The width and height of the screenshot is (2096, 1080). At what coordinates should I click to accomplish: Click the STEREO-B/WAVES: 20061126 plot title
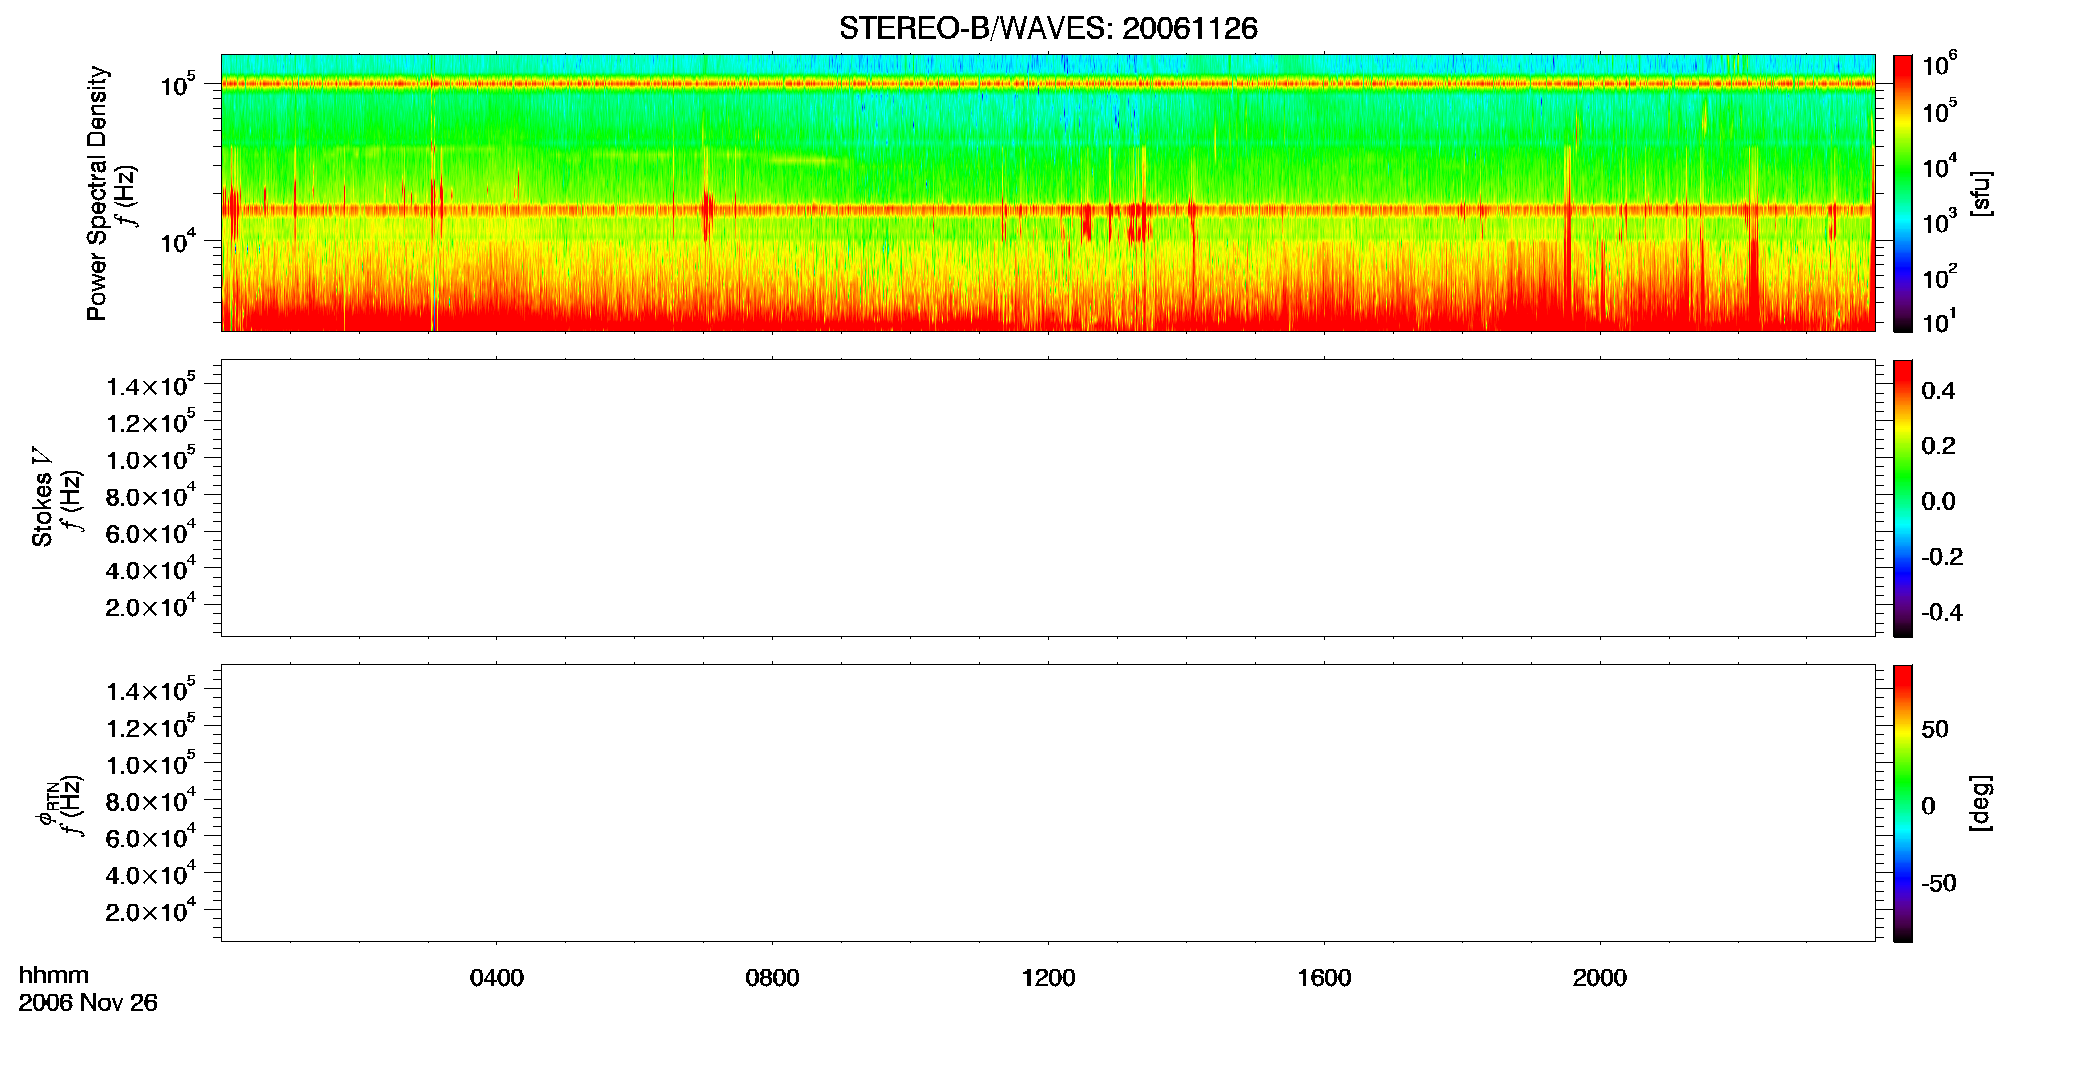point(1048,28)
